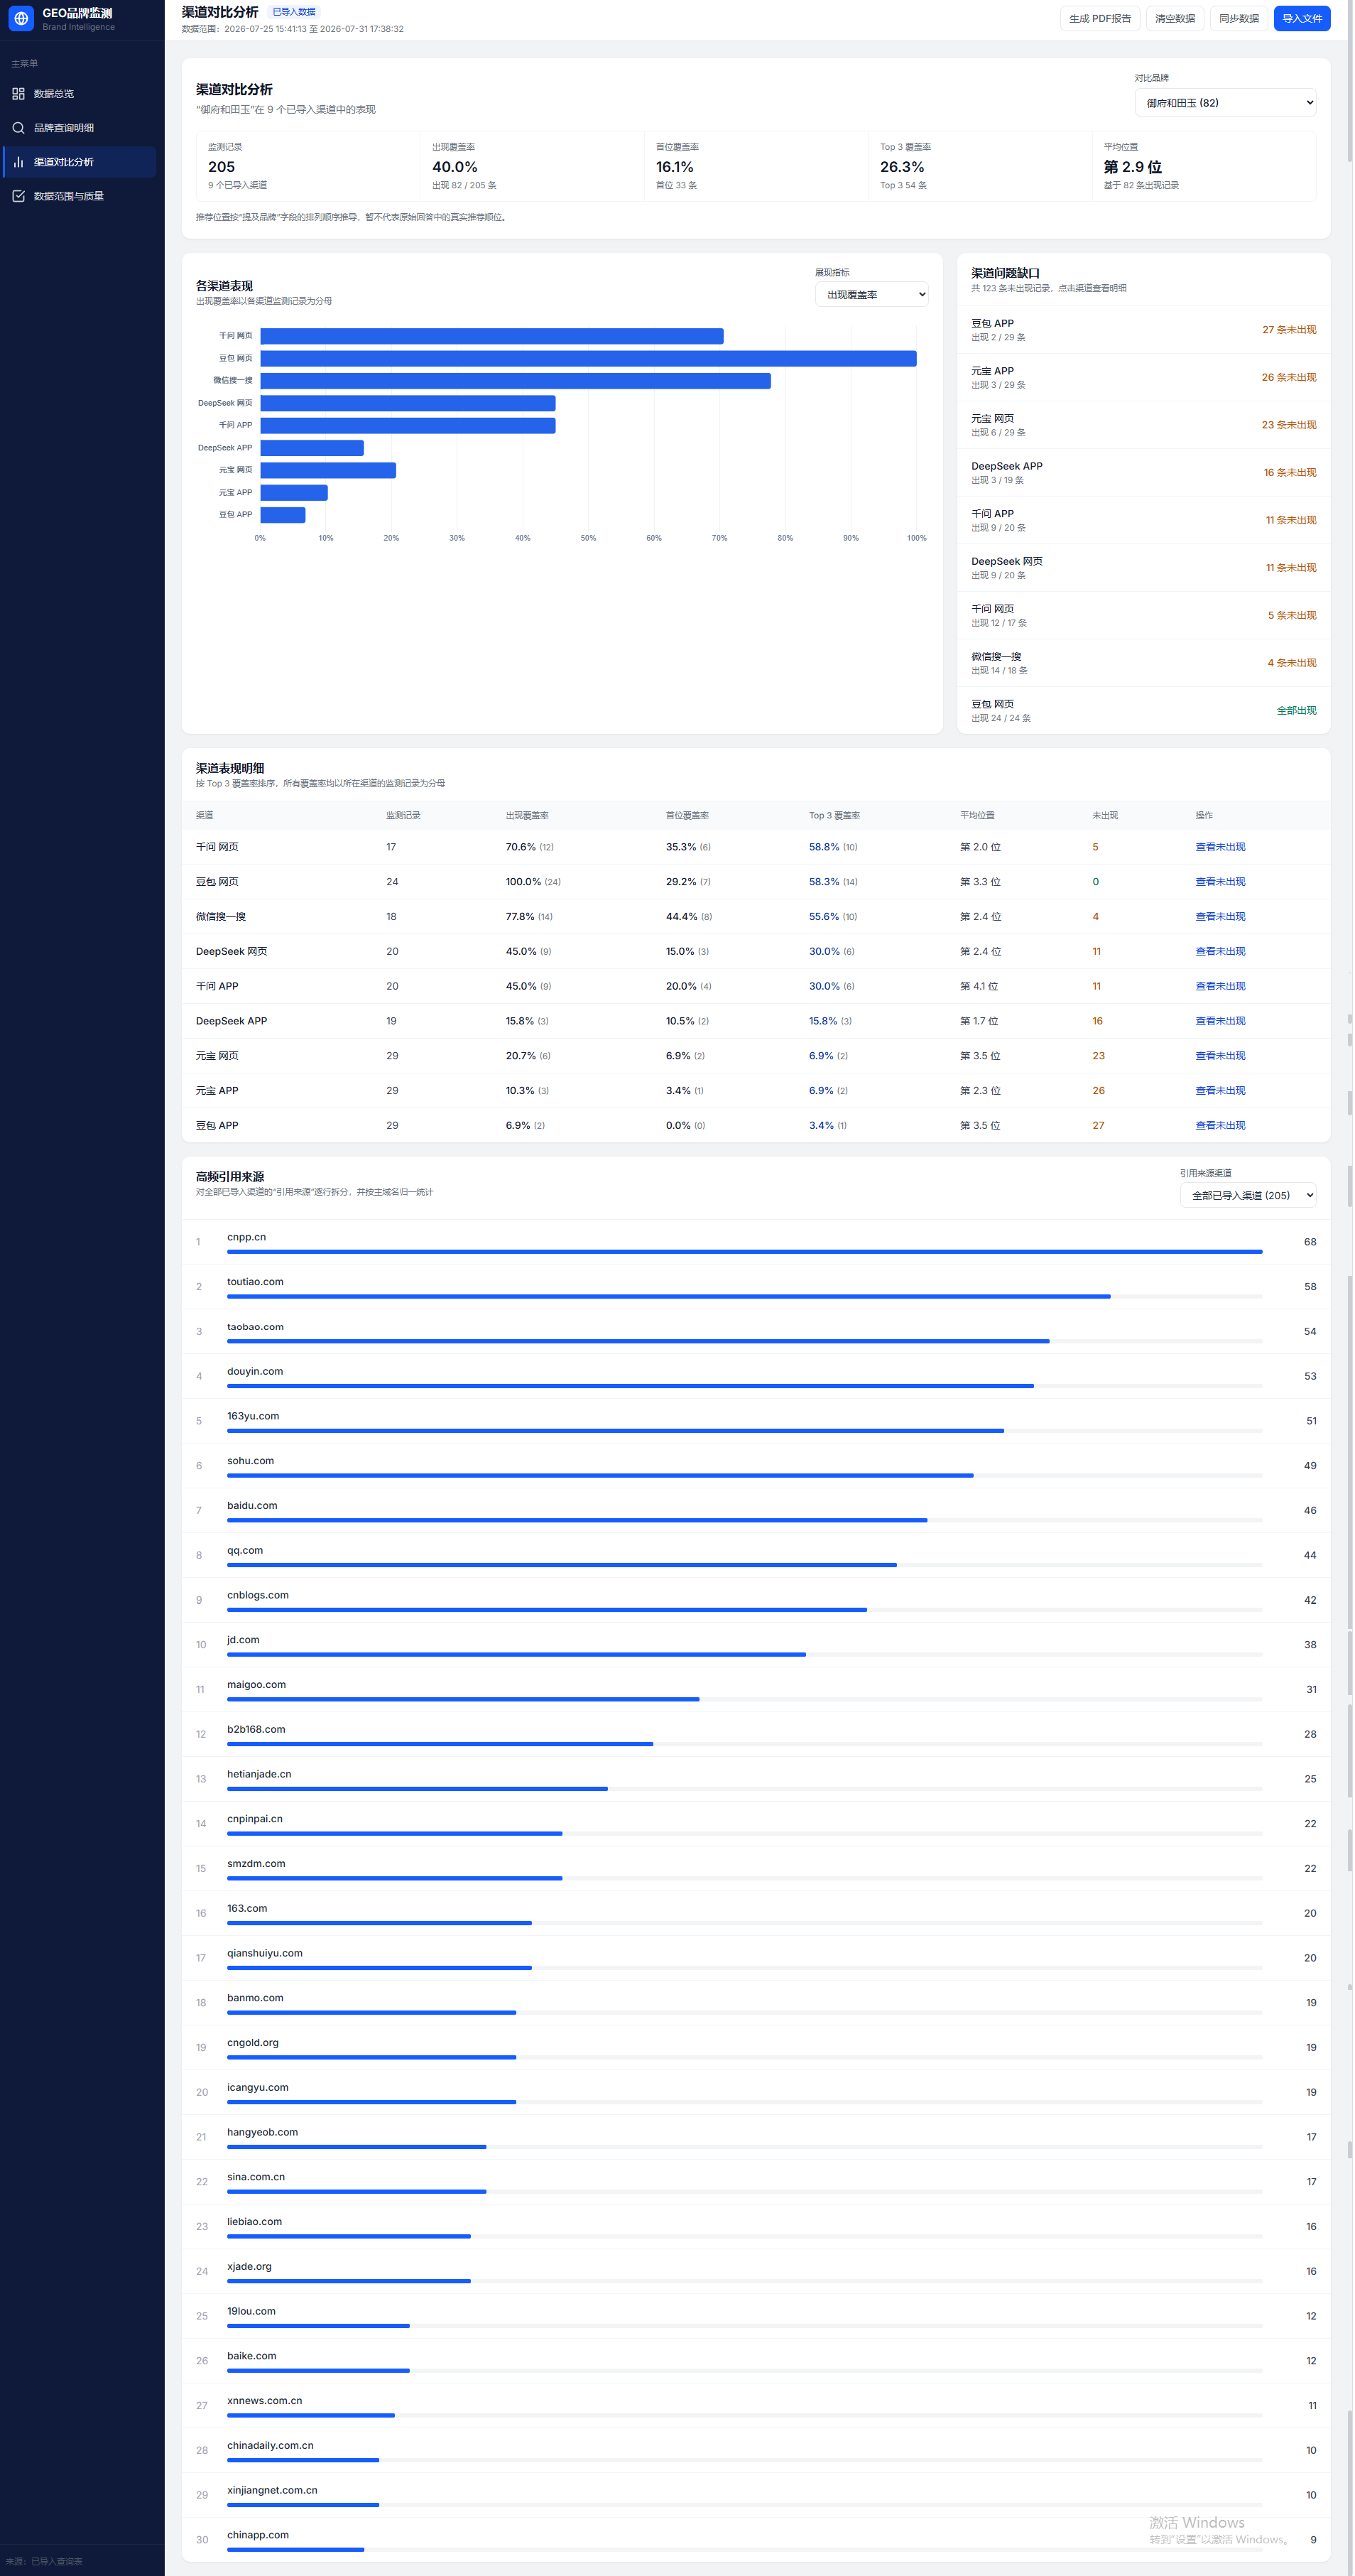The width and height of the screenshot is (1355, 2576).
Task: Go to 数据总览 menu item
Action: pos(80,94)
